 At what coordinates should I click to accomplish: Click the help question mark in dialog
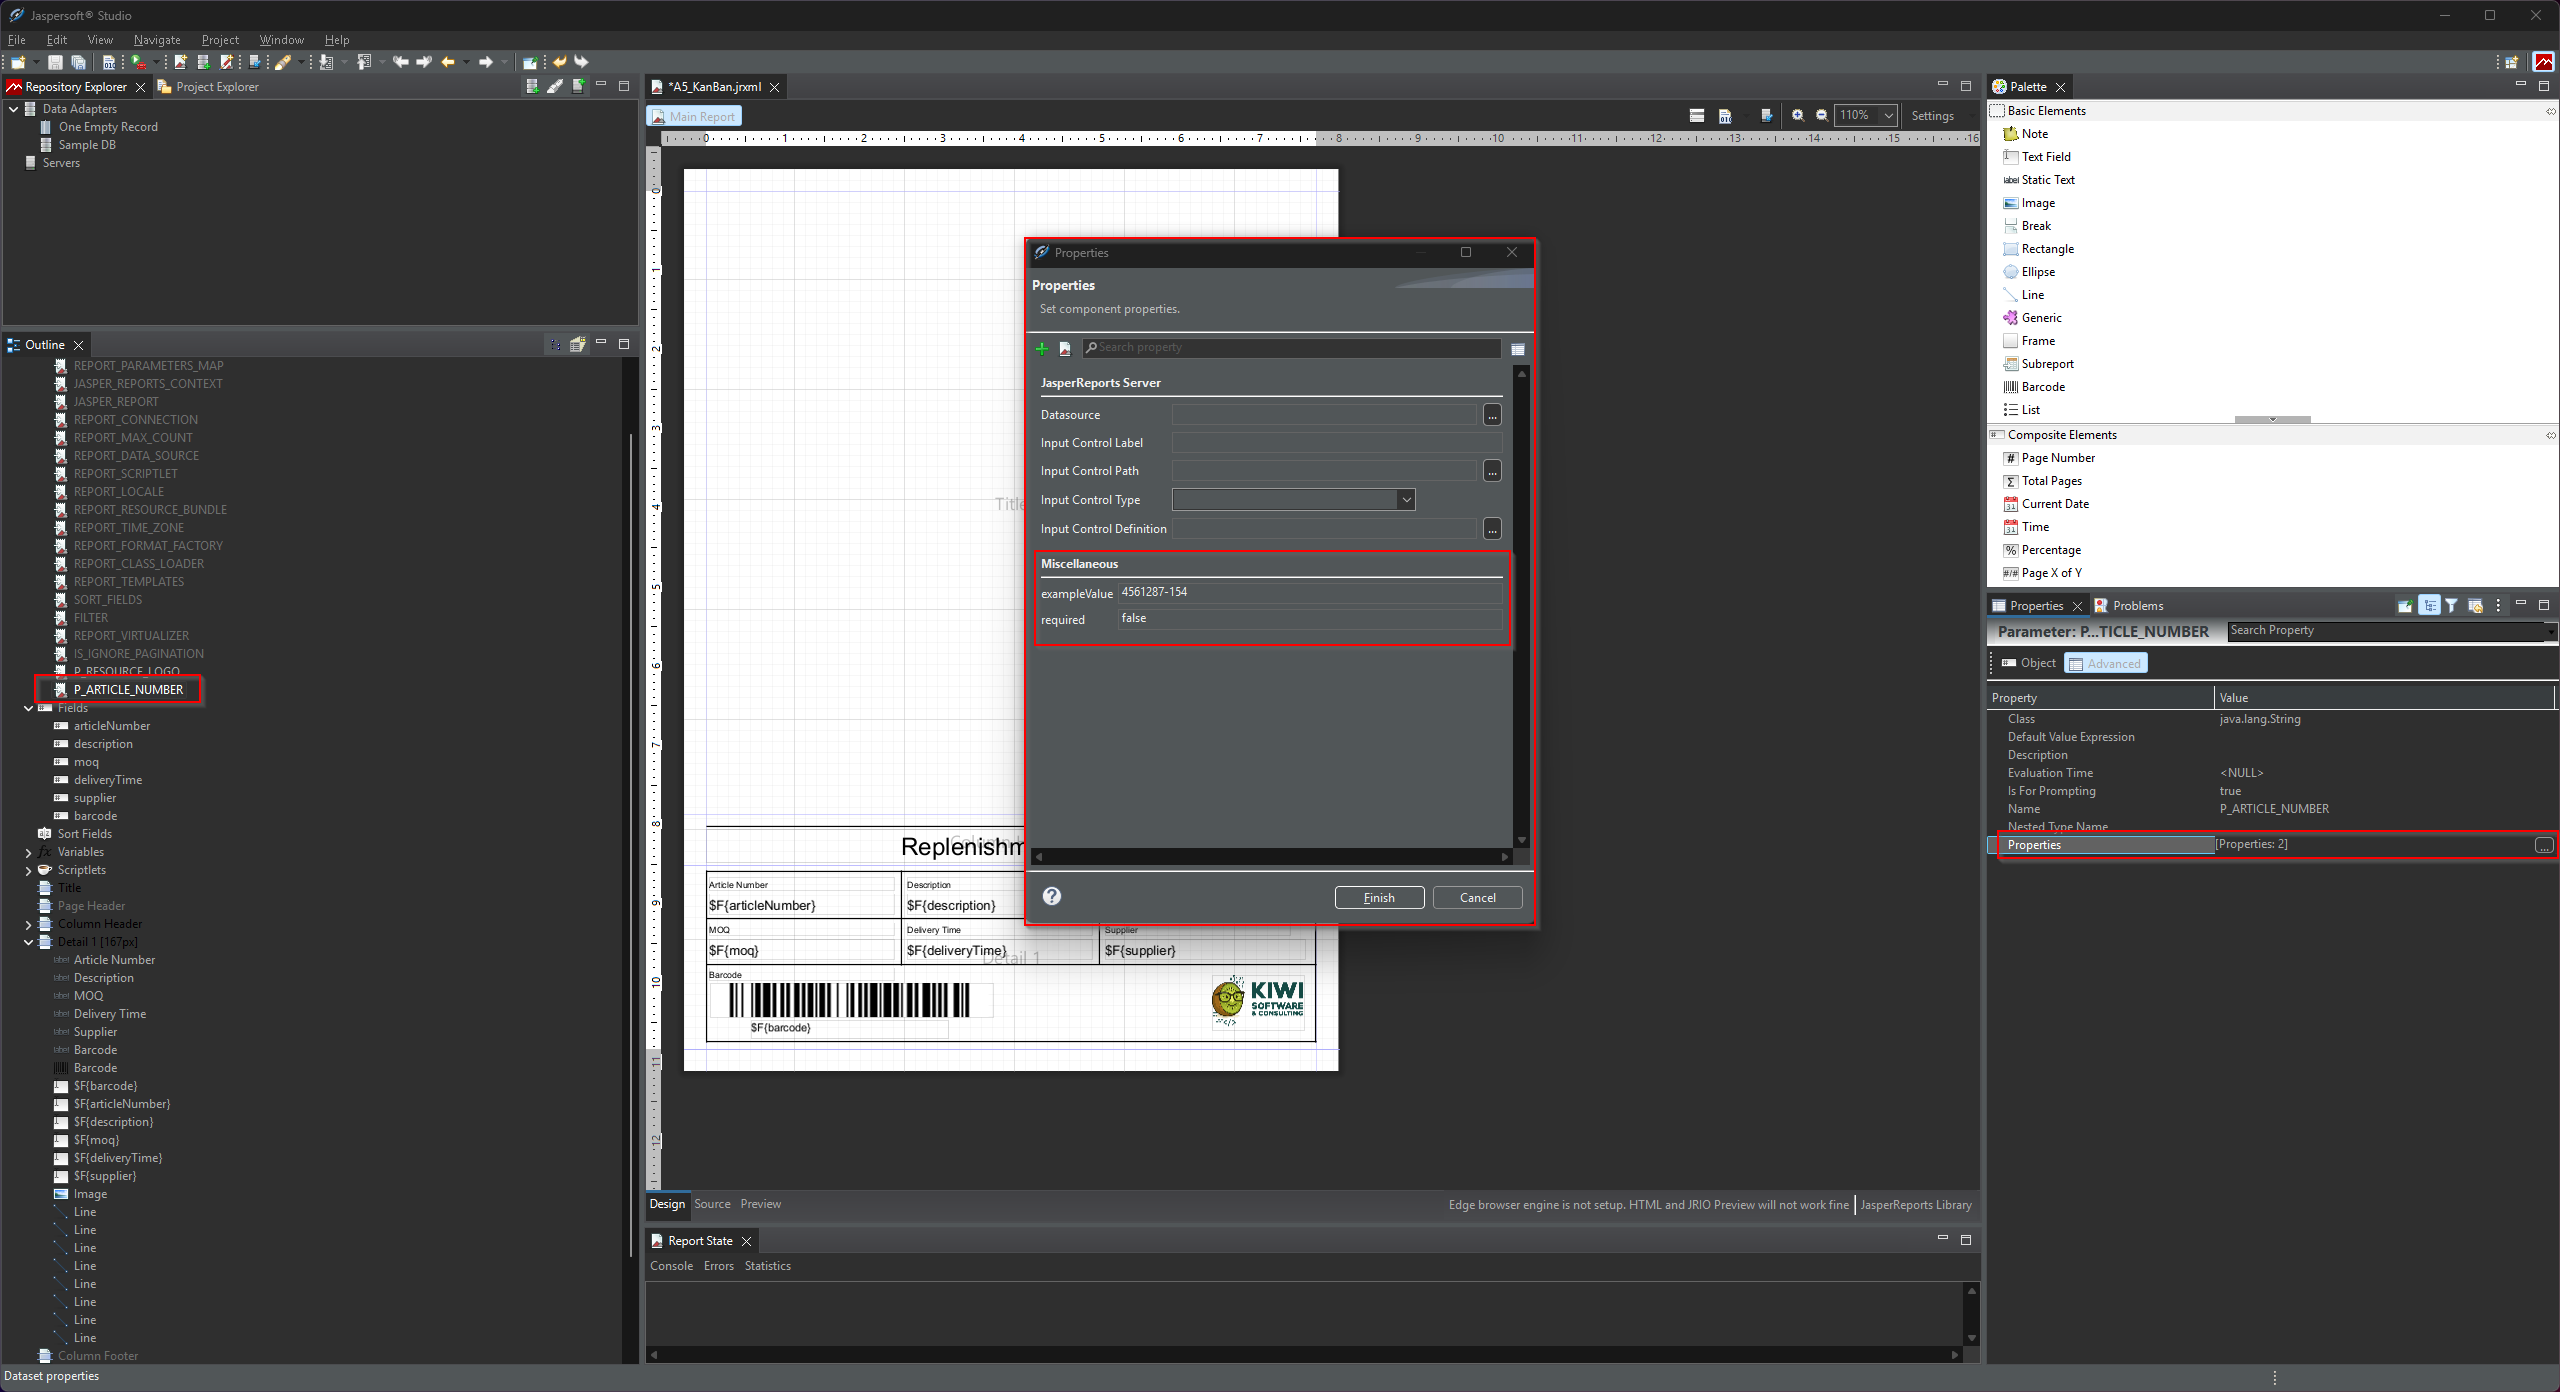click(1052, 896)
